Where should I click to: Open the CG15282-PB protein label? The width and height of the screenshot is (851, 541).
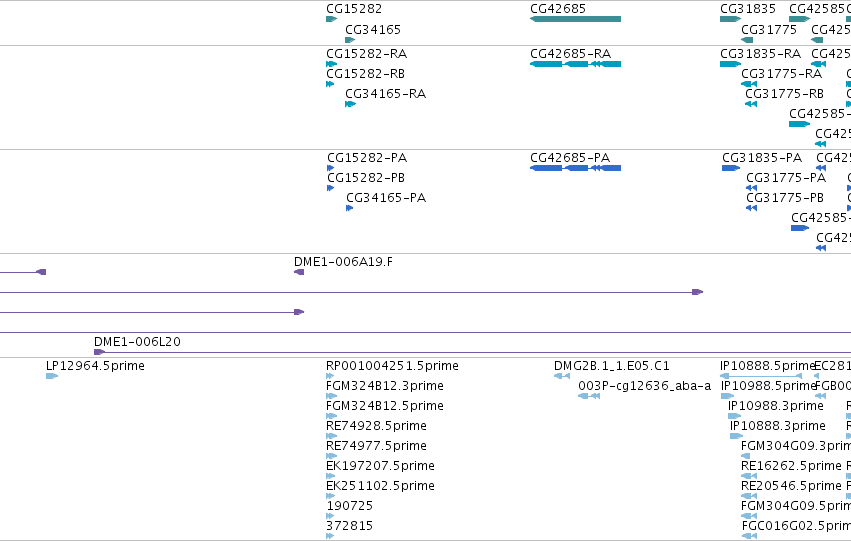366,178
